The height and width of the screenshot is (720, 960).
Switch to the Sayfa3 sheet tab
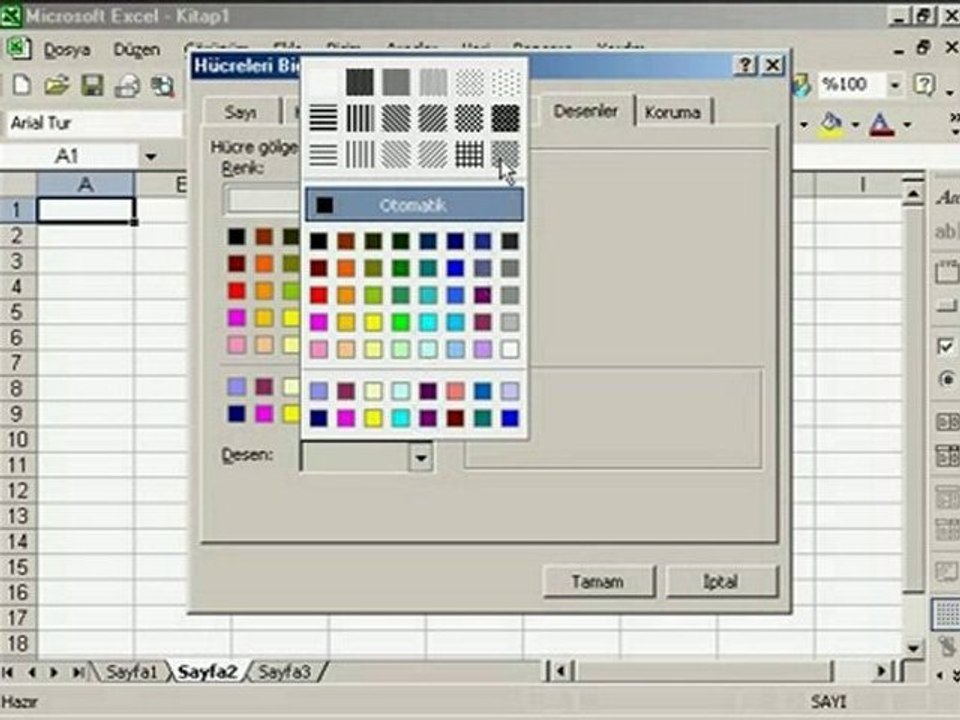point(284,672)
